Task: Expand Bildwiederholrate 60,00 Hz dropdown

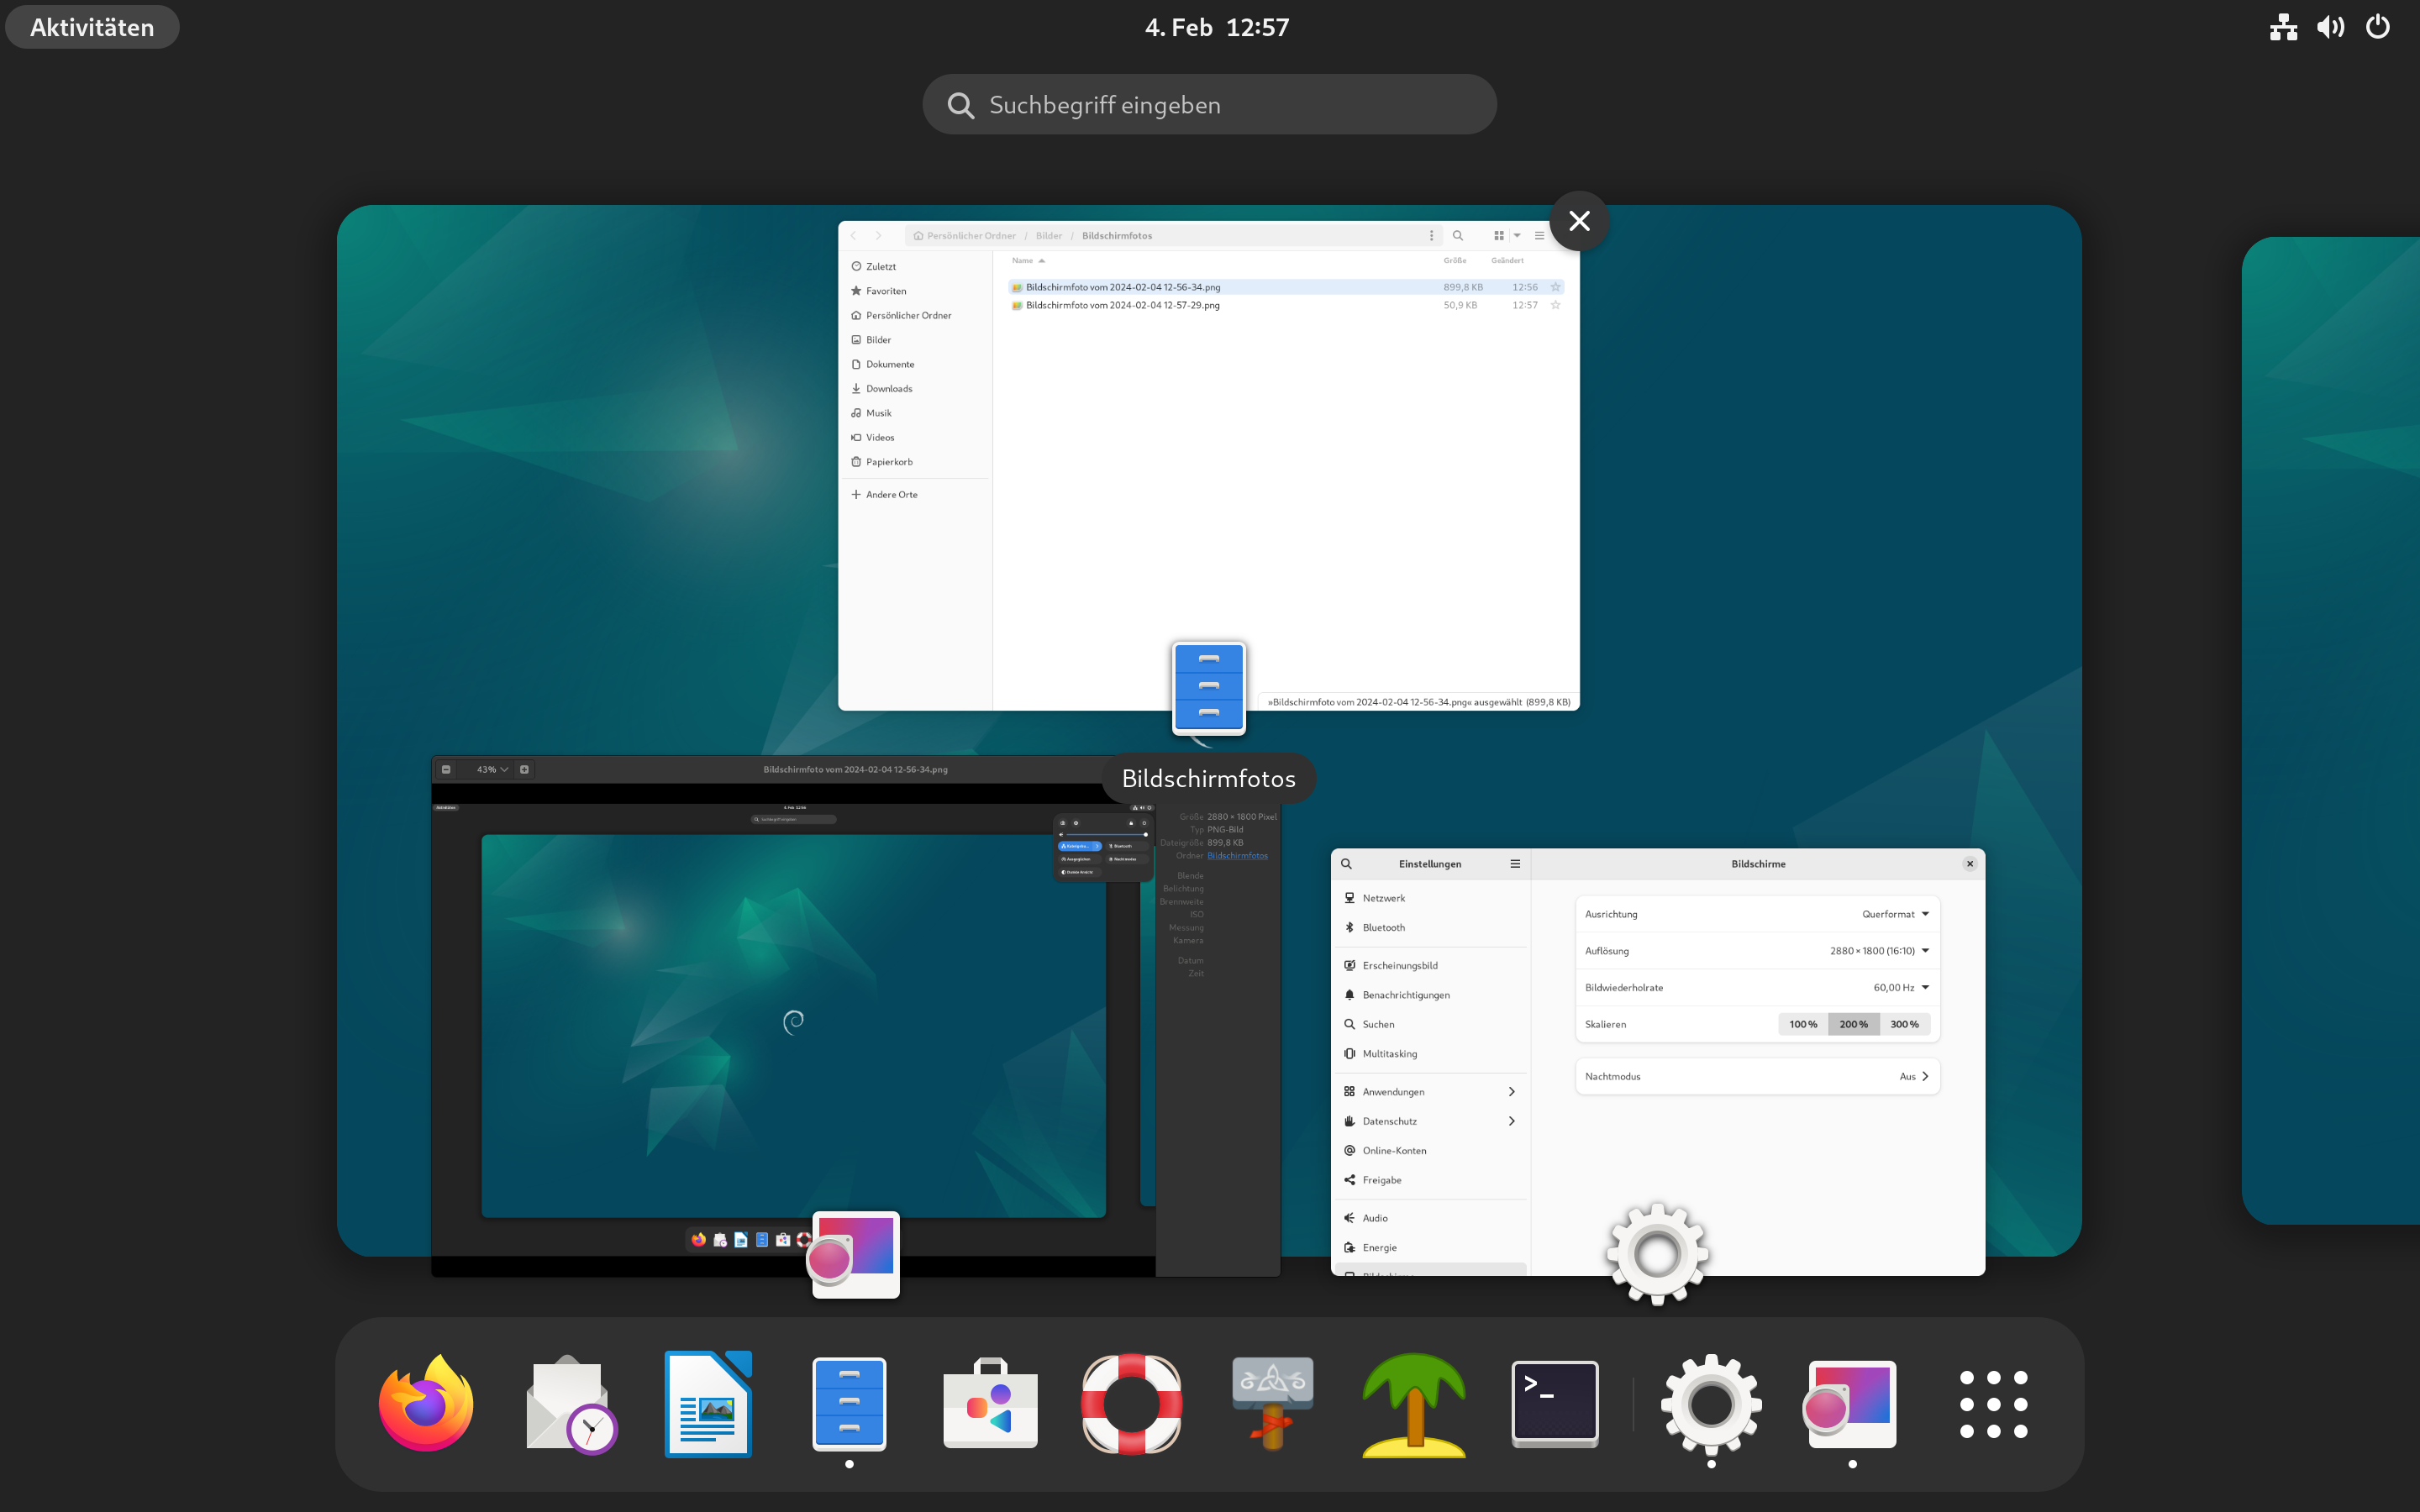Action: [x=1900, y=988]
